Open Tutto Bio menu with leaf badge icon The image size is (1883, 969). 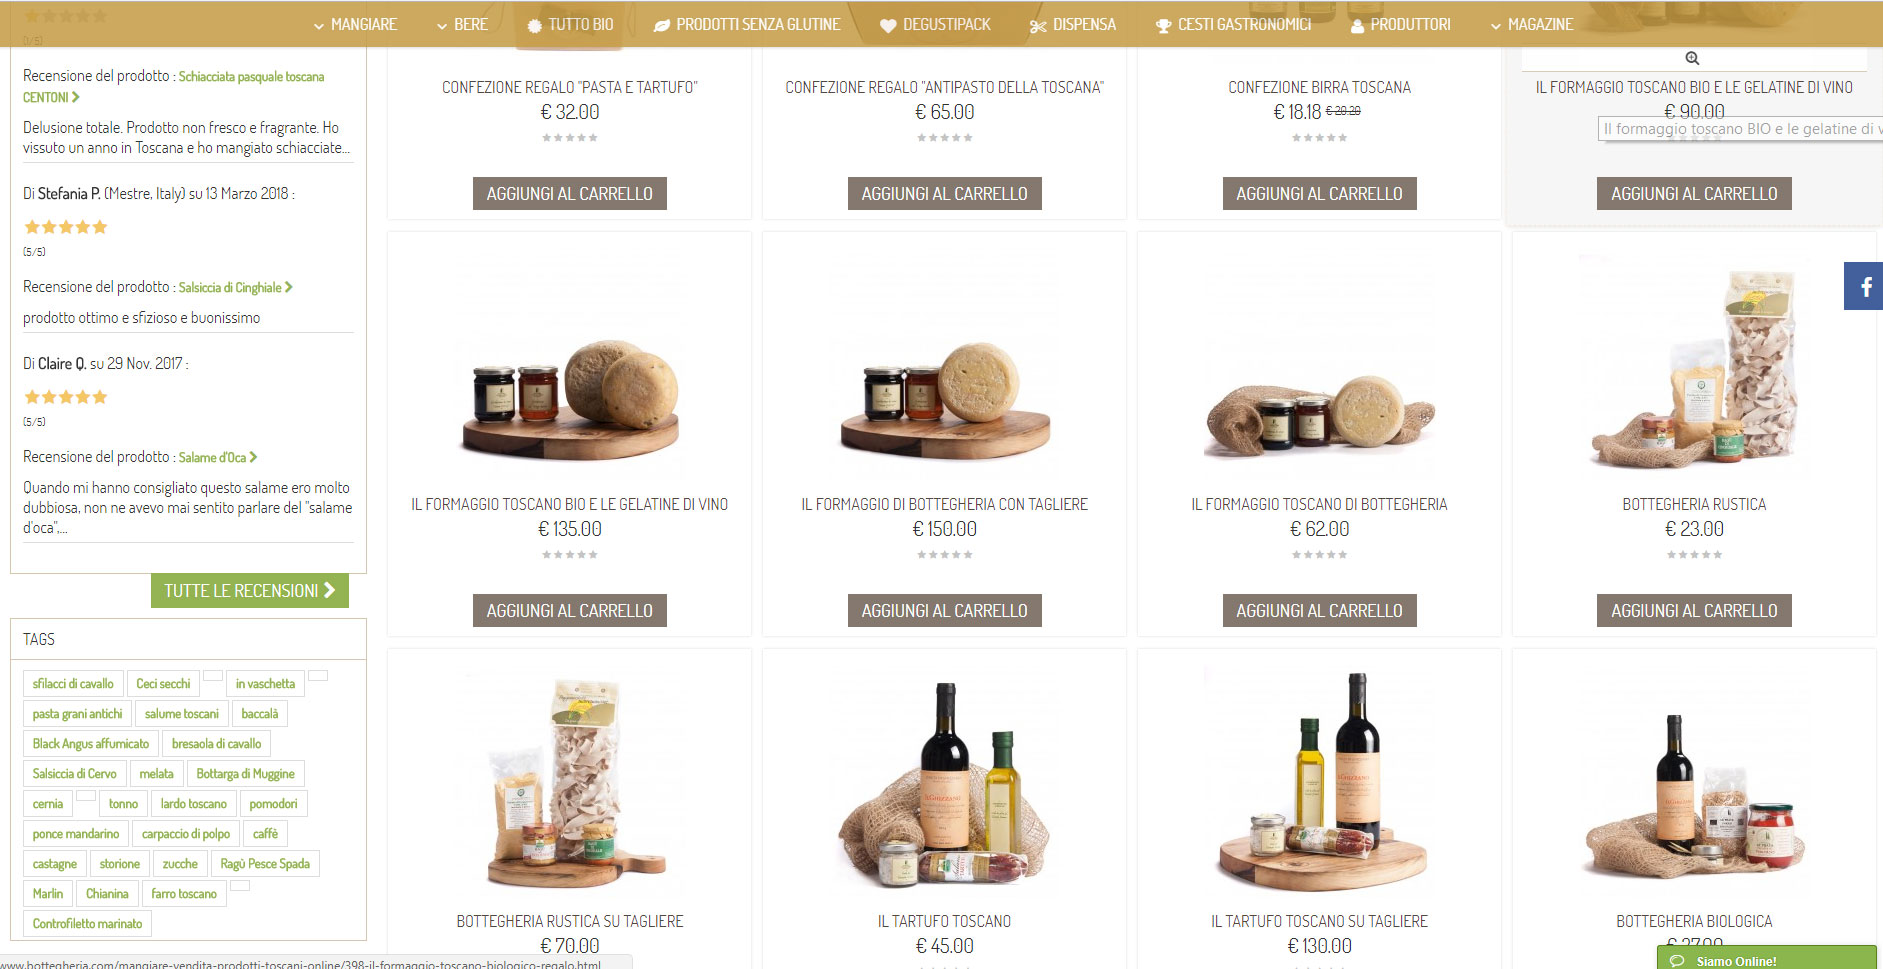(x=570, y=24)
